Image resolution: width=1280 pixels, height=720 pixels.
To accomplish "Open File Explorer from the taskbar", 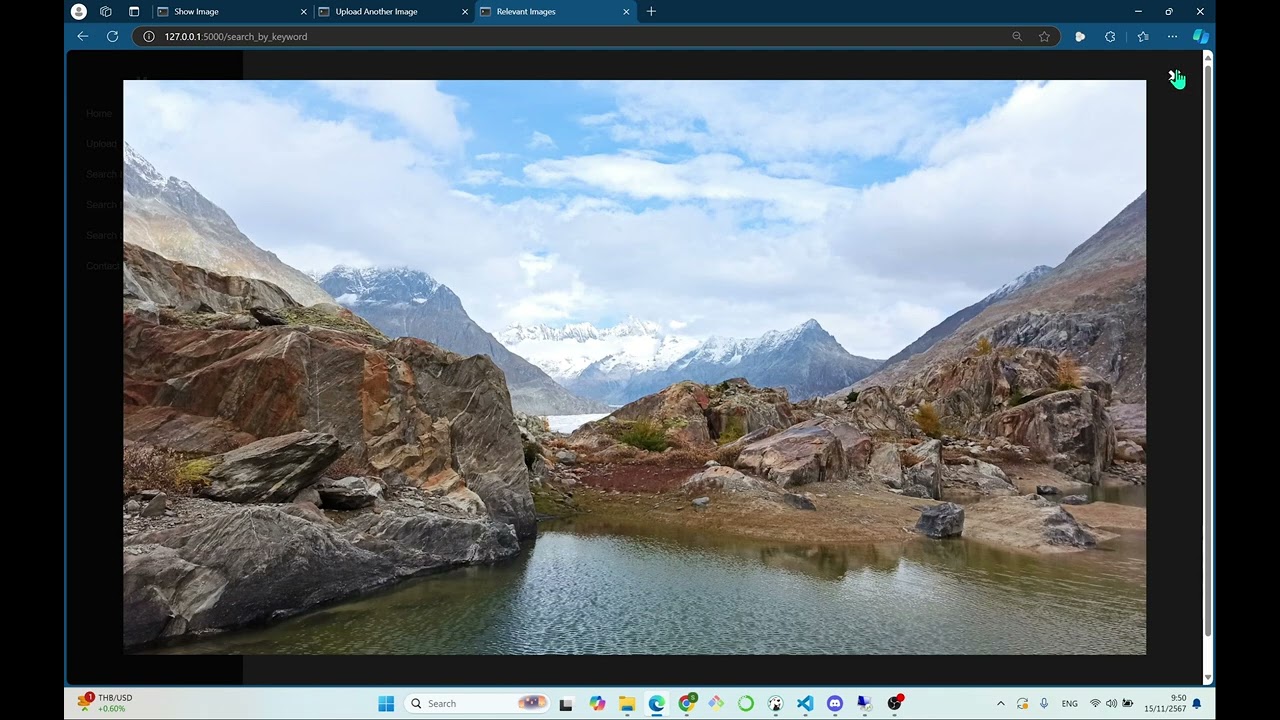I will pos(627,704).
